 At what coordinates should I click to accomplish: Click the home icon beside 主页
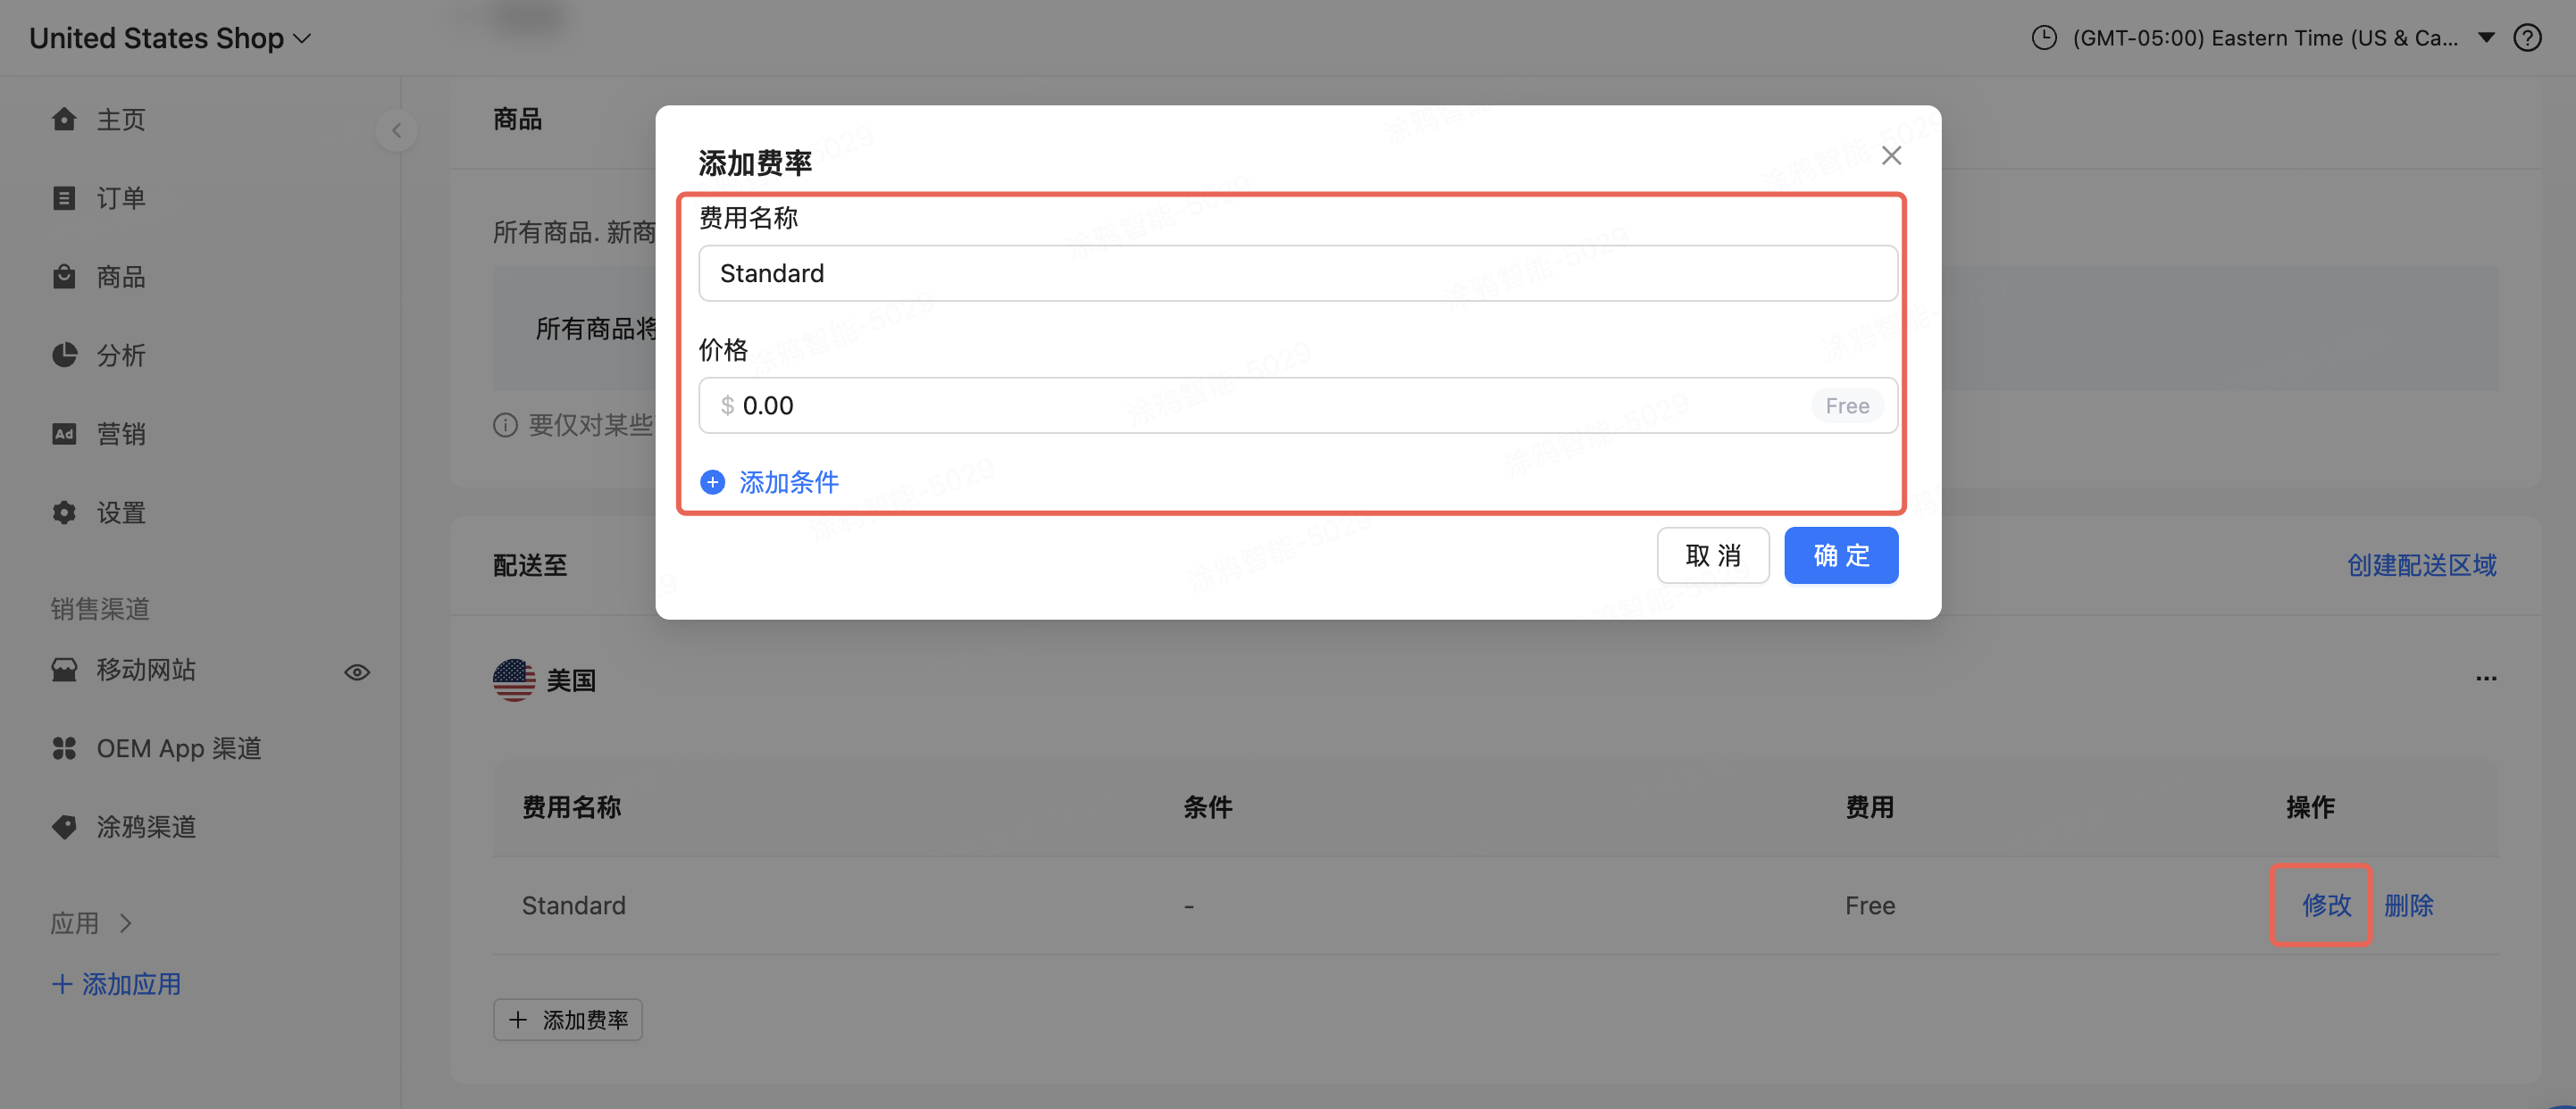click(x=64, y=119)
